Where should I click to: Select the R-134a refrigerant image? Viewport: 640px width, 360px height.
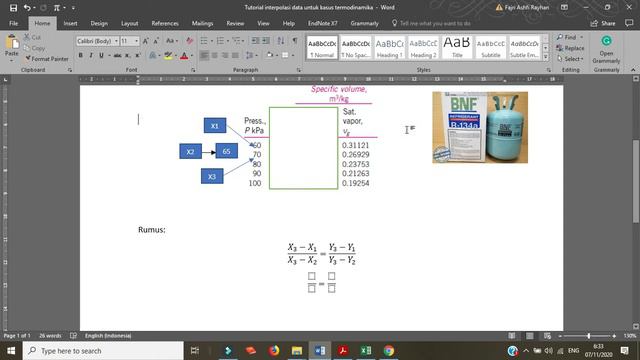point(480,127)
